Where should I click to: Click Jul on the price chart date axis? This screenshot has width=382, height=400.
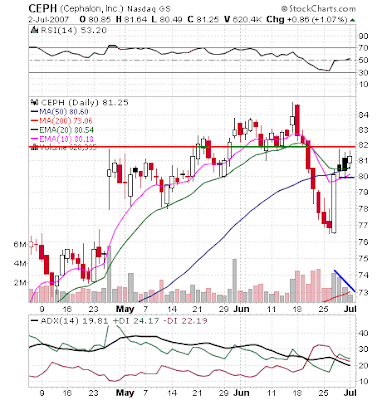point(350,309)
